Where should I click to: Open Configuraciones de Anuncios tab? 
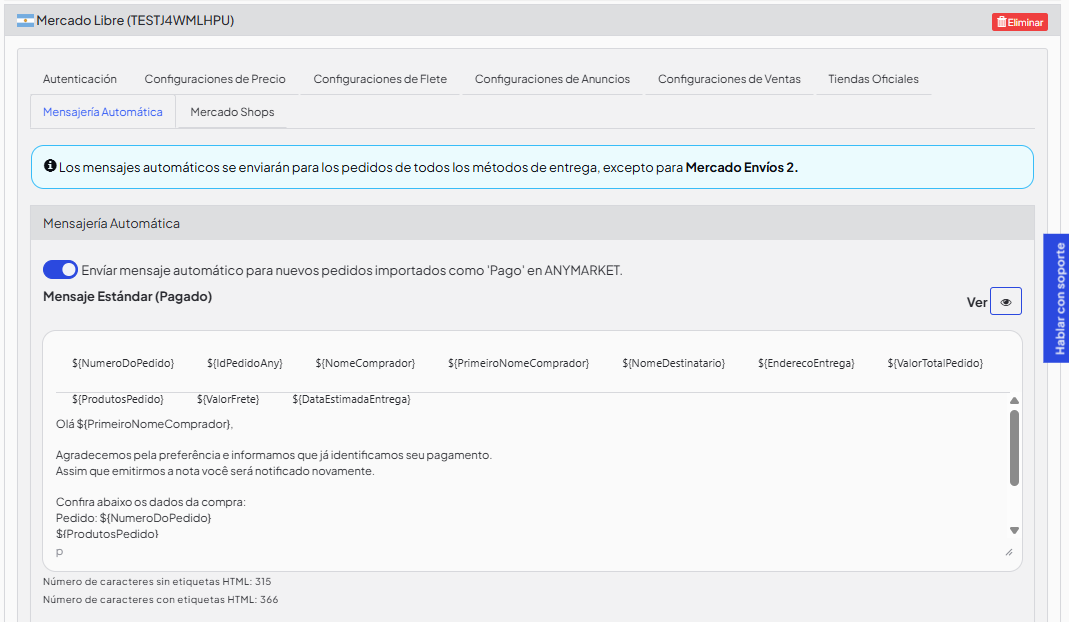coord(552,79)
